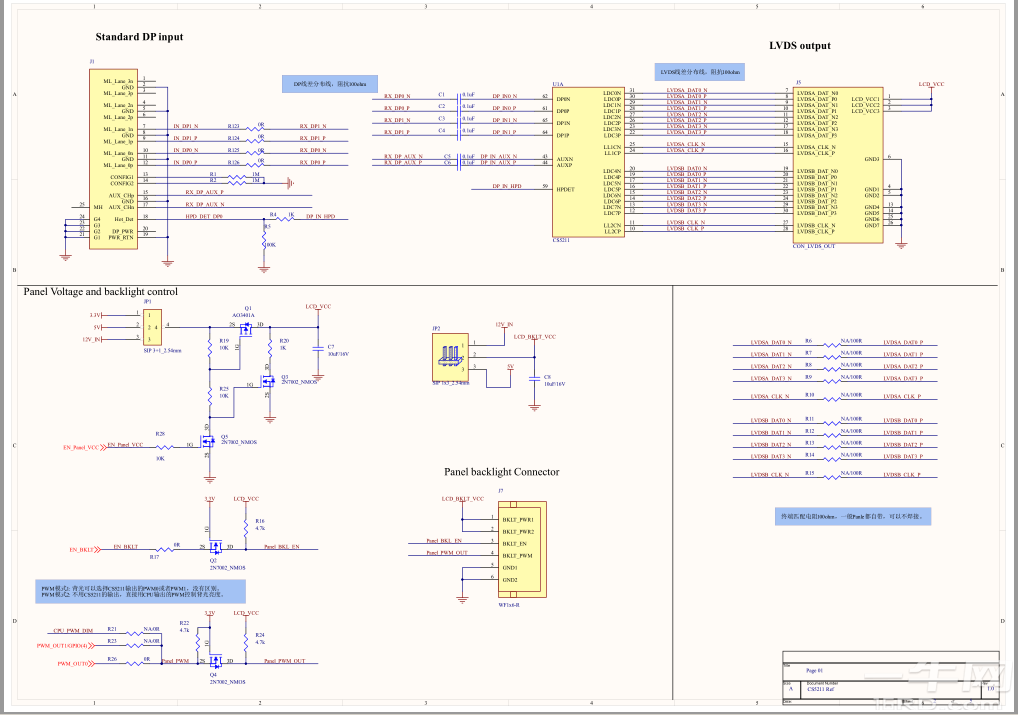Click the "Standard DP input" section title
Screen dimensions: 1018x715
(x=139, y=37)
